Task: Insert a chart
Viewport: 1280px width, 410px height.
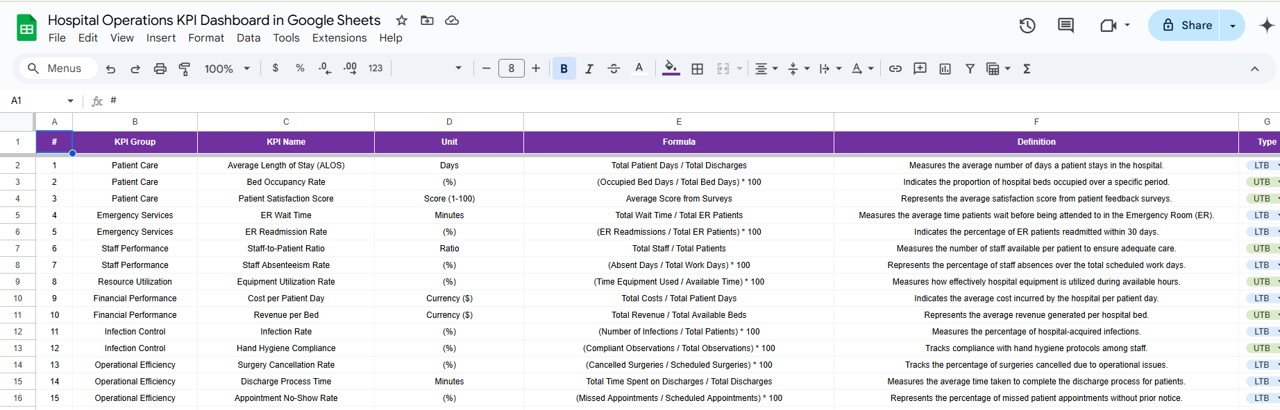Action: click(x=945, y=69)
